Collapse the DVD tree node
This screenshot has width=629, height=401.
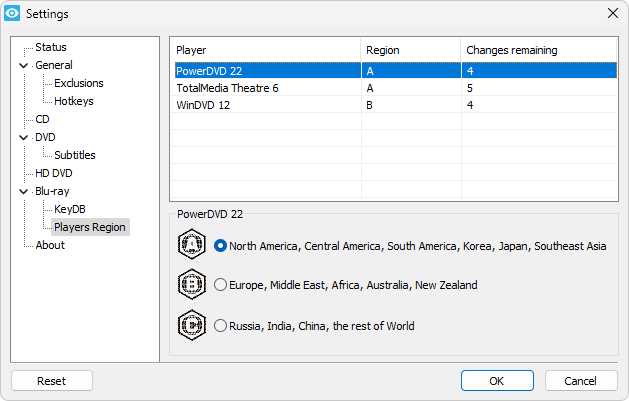click(x=24, y=138)
